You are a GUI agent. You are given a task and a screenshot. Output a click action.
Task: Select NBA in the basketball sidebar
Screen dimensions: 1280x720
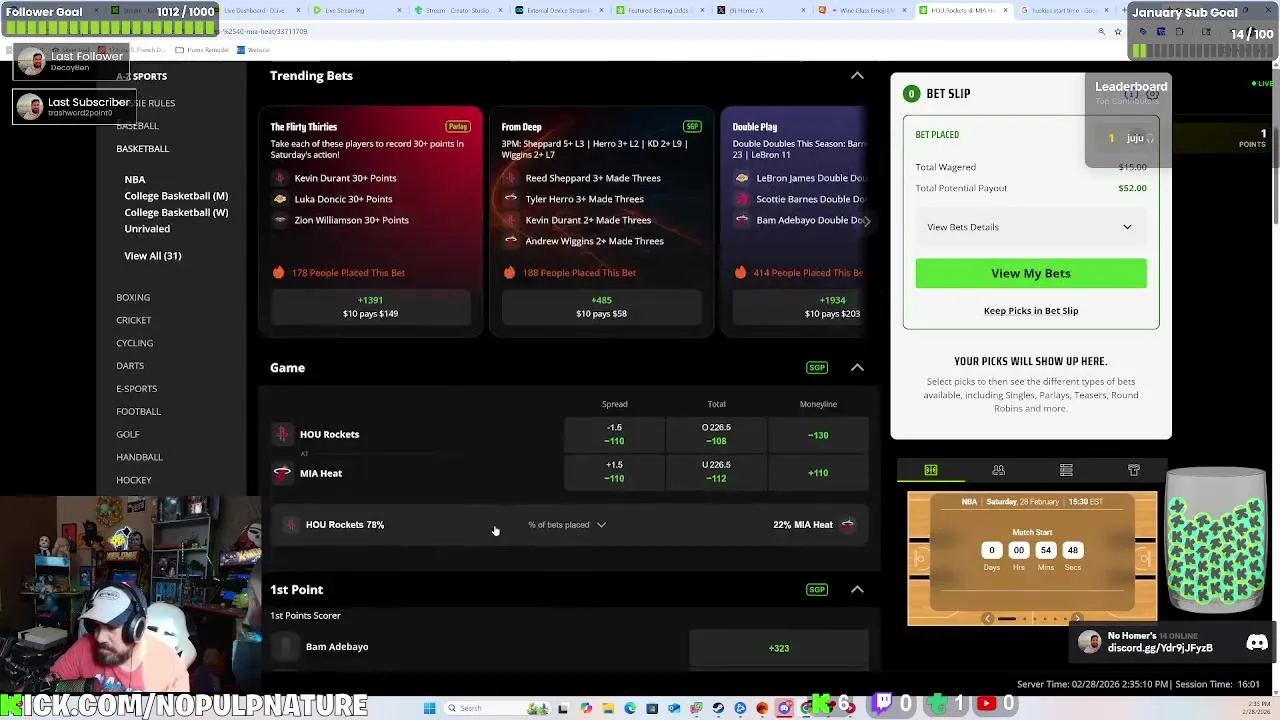point(135,179)
